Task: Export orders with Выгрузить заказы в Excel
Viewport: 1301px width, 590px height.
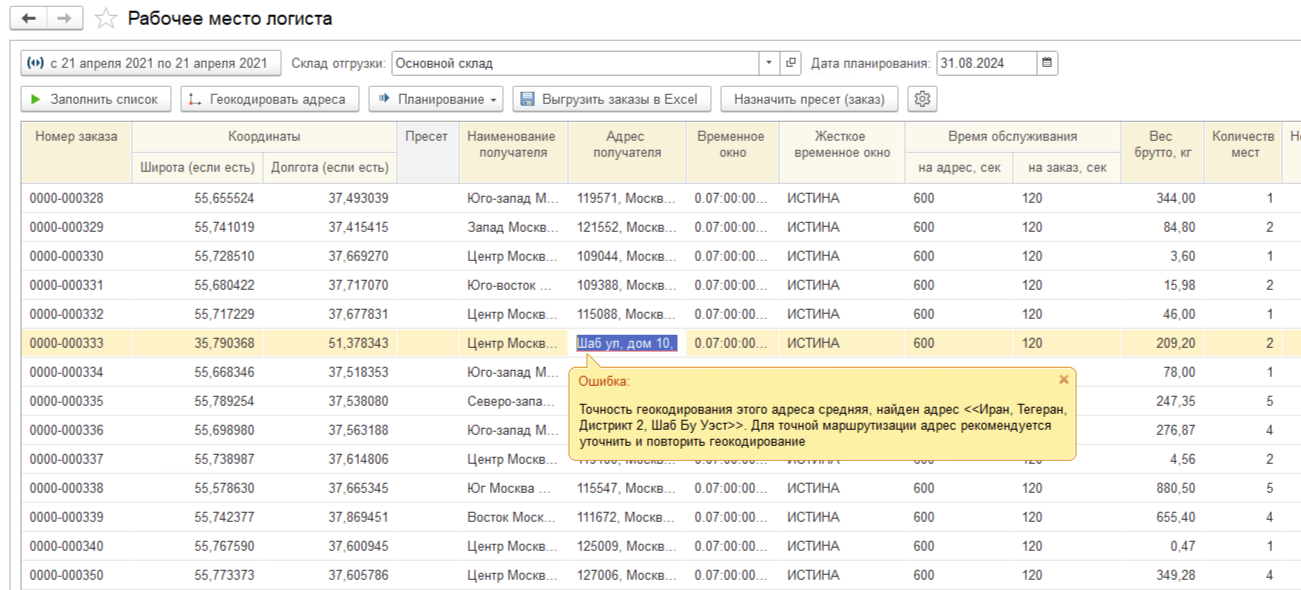Action: click(x=611, y=99)
